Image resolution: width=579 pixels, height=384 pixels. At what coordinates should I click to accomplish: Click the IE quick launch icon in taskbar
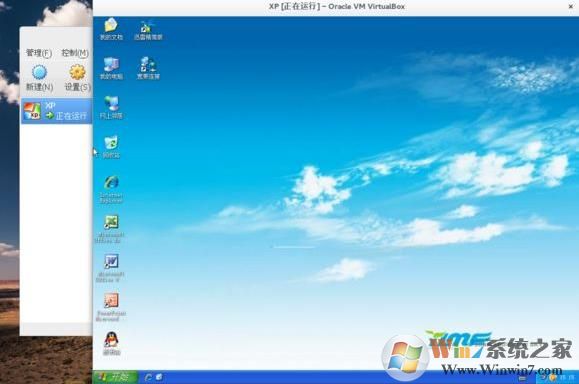[149, 377]
